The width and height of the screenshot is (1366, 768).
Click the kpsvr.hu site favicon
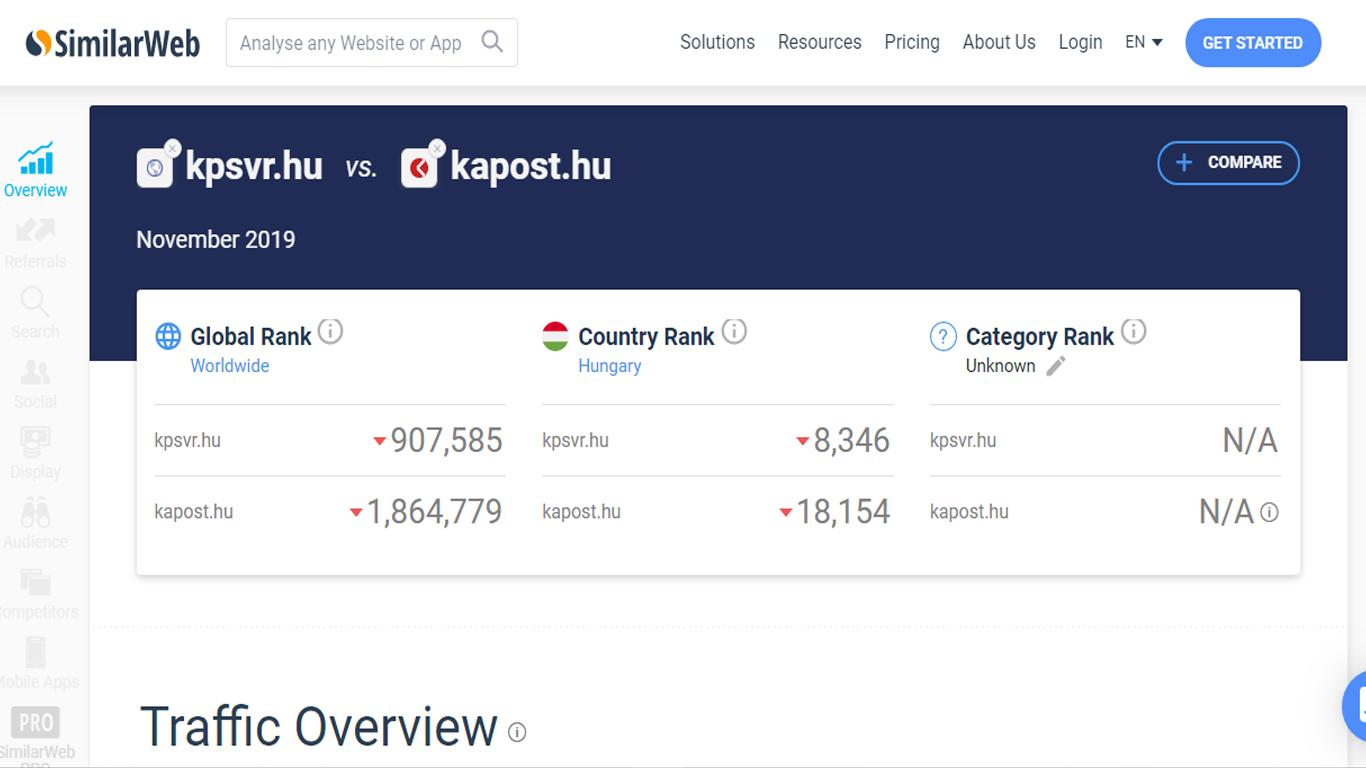155,168
